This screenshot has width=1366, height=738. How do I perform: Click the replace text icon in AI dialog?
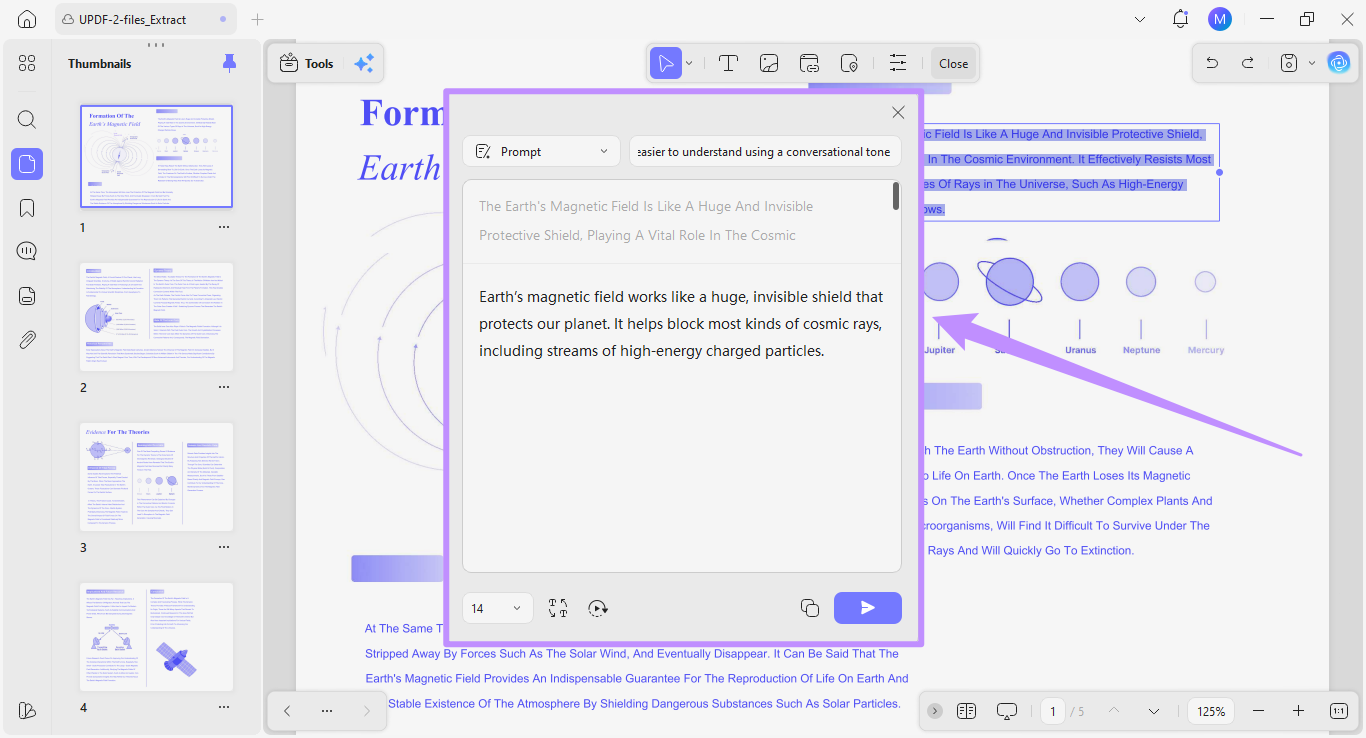[558, 608]
